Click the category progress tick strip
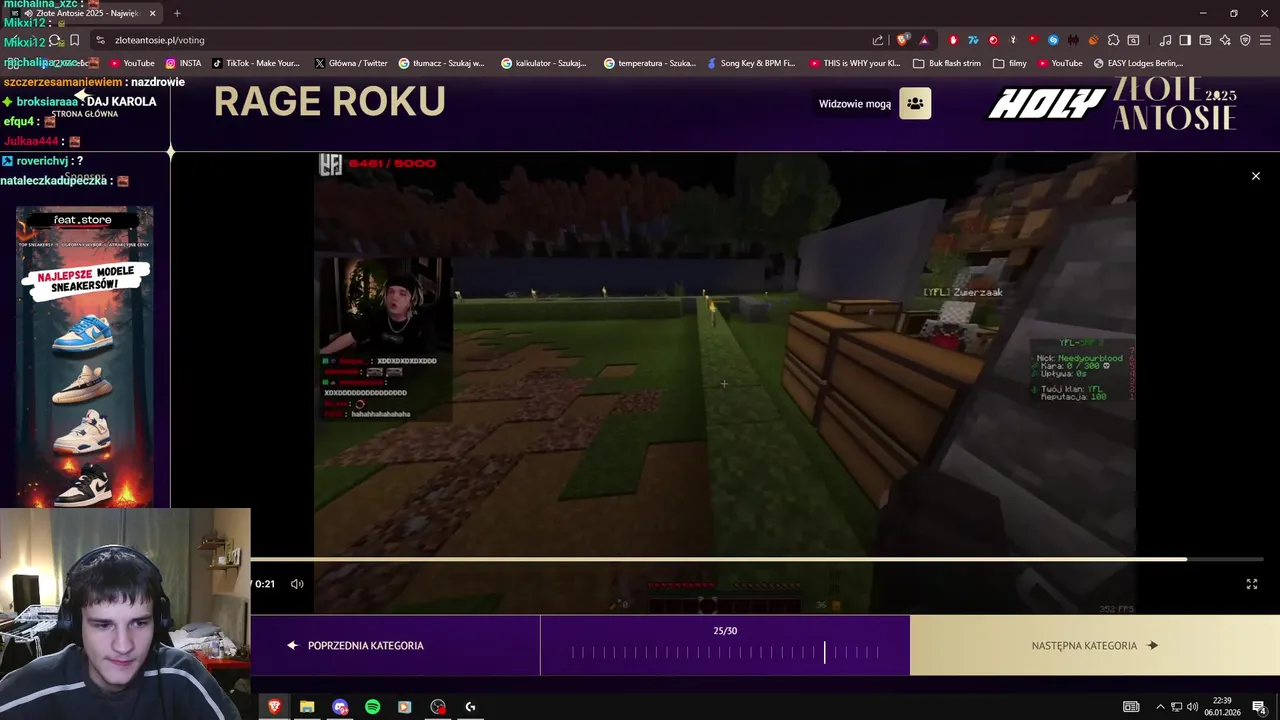This screenshot has height=720, width=1280. pyautogui.click(x=725, y=653)
